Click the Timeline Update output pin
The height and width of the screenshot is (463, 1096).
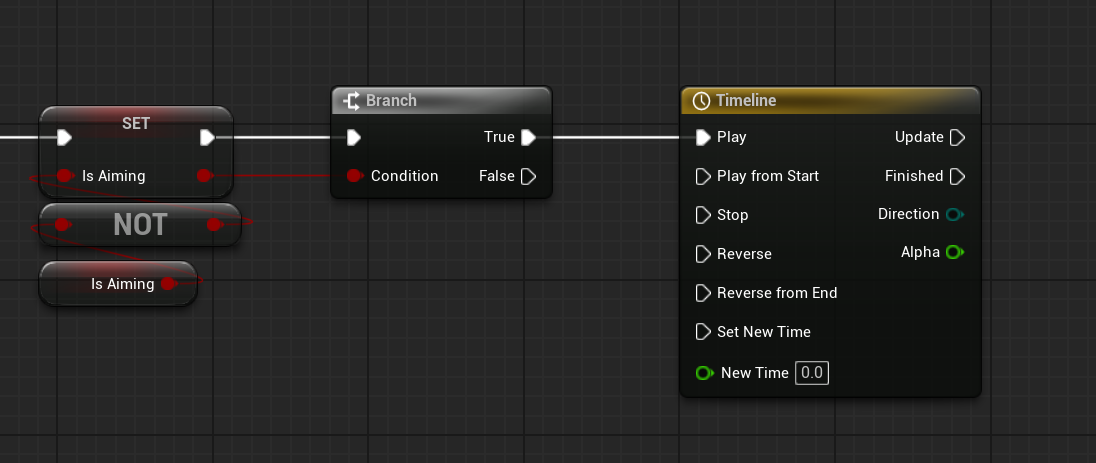958,137
